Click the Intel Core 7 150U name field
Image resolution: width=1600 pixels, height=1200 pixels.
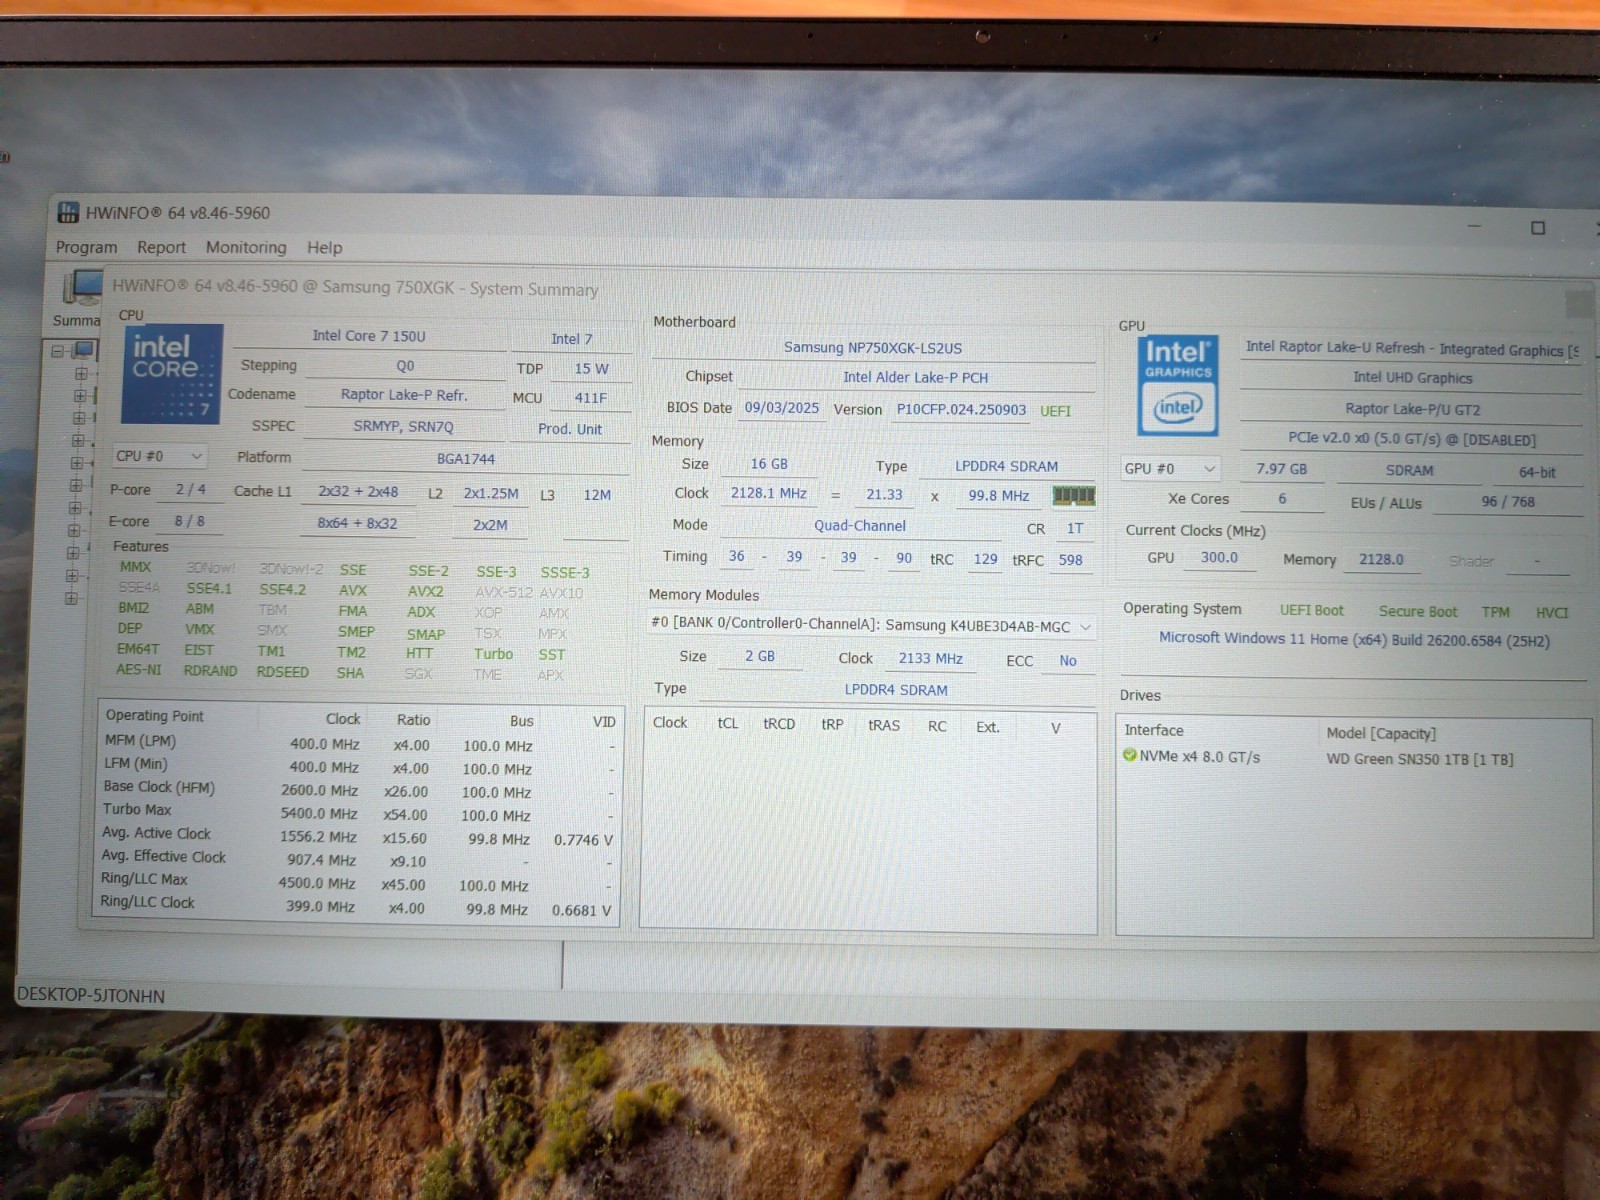pyautogui.click(x=369, y=336)
